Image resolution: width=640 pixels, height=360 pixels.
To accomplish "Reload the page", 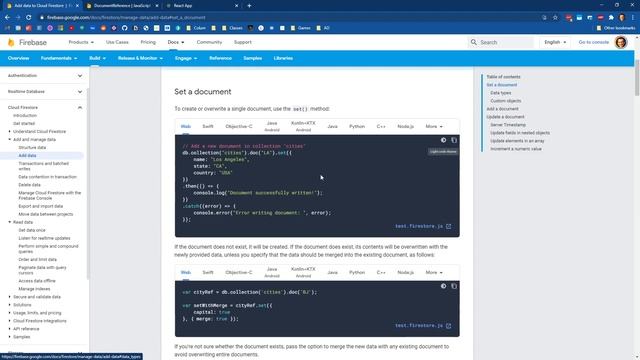I will click(29, 18).
